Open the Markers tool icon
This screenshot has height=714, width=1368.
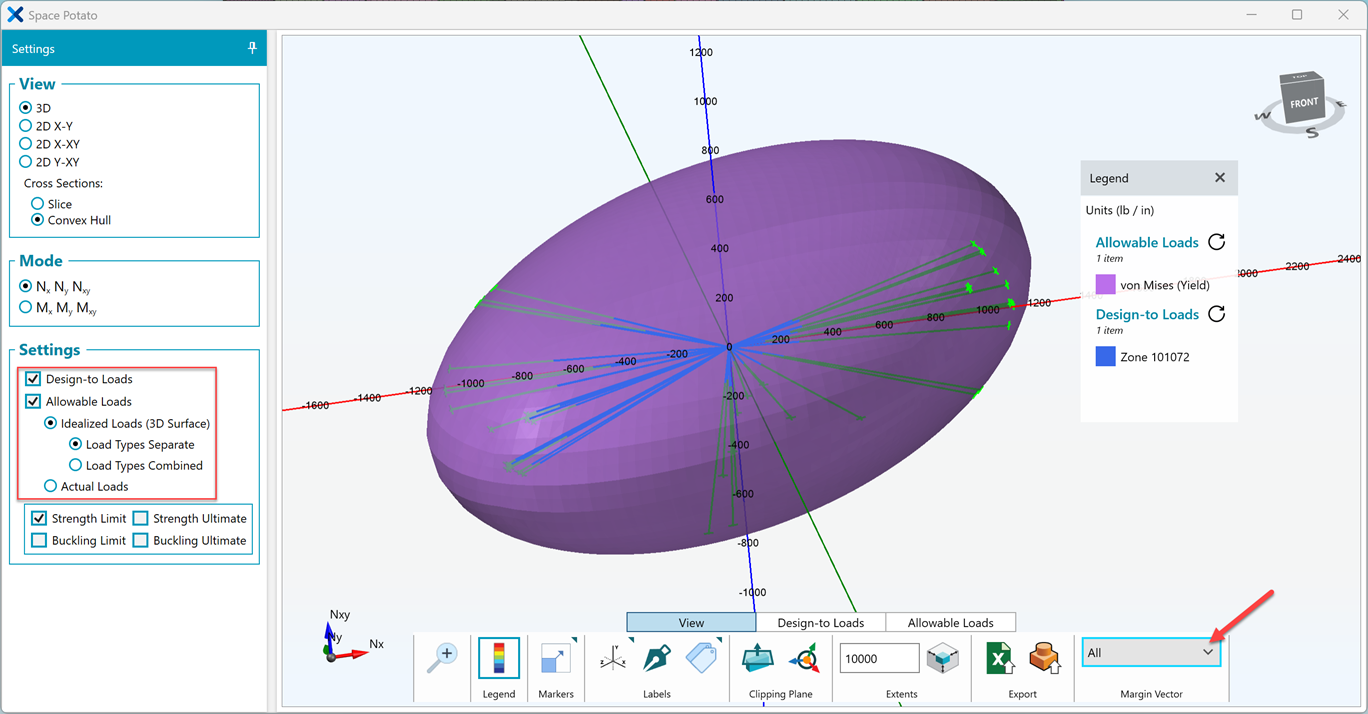pyautogui.click(x=555, y=658)
